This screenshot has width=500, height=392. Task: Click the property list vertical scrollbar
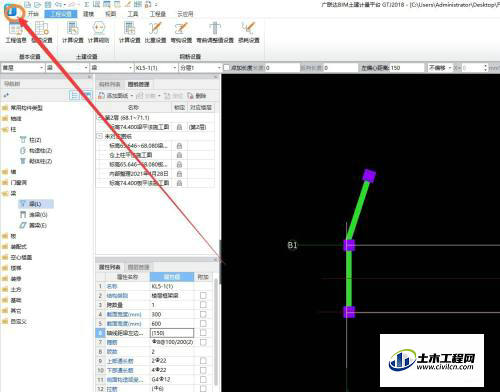[216, 333]
